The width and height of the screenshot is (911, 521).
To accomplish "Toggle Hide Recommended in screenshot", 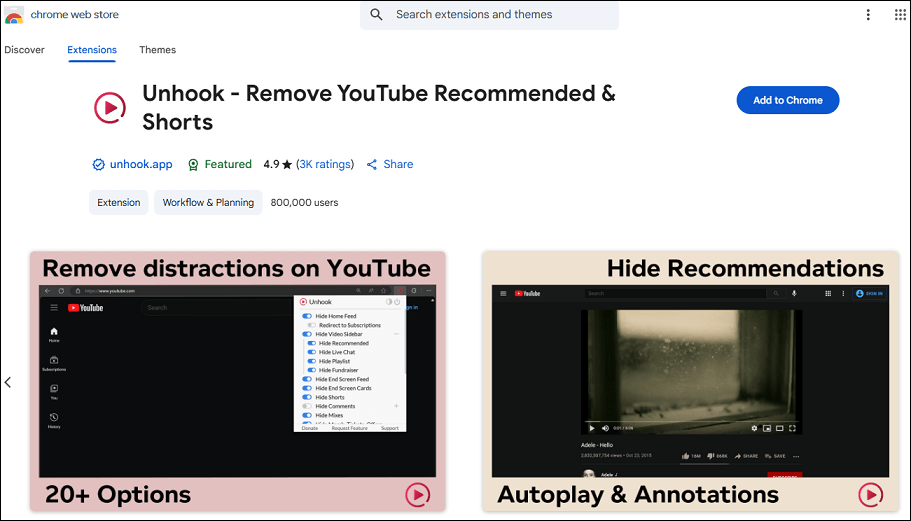I will coord(311,343).
